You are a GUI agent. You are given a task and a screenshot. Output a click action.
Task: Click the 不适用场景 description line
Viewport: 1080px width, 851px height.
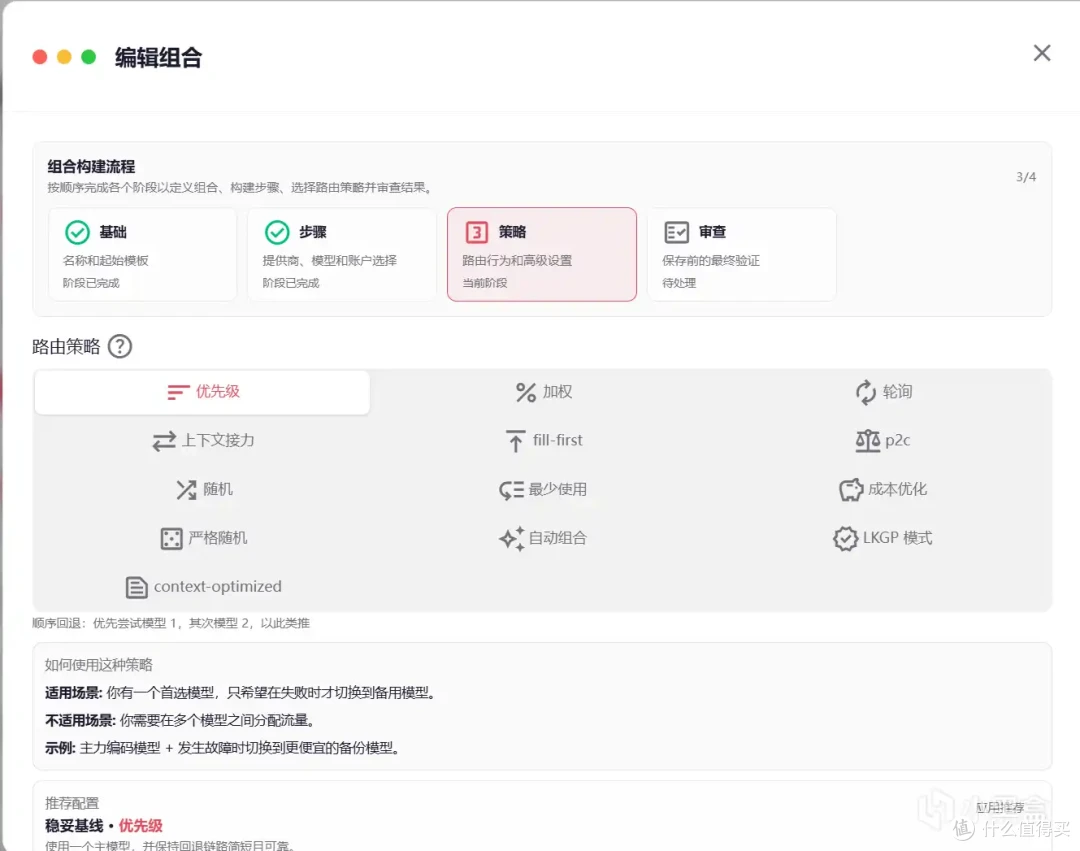[181, 720]
